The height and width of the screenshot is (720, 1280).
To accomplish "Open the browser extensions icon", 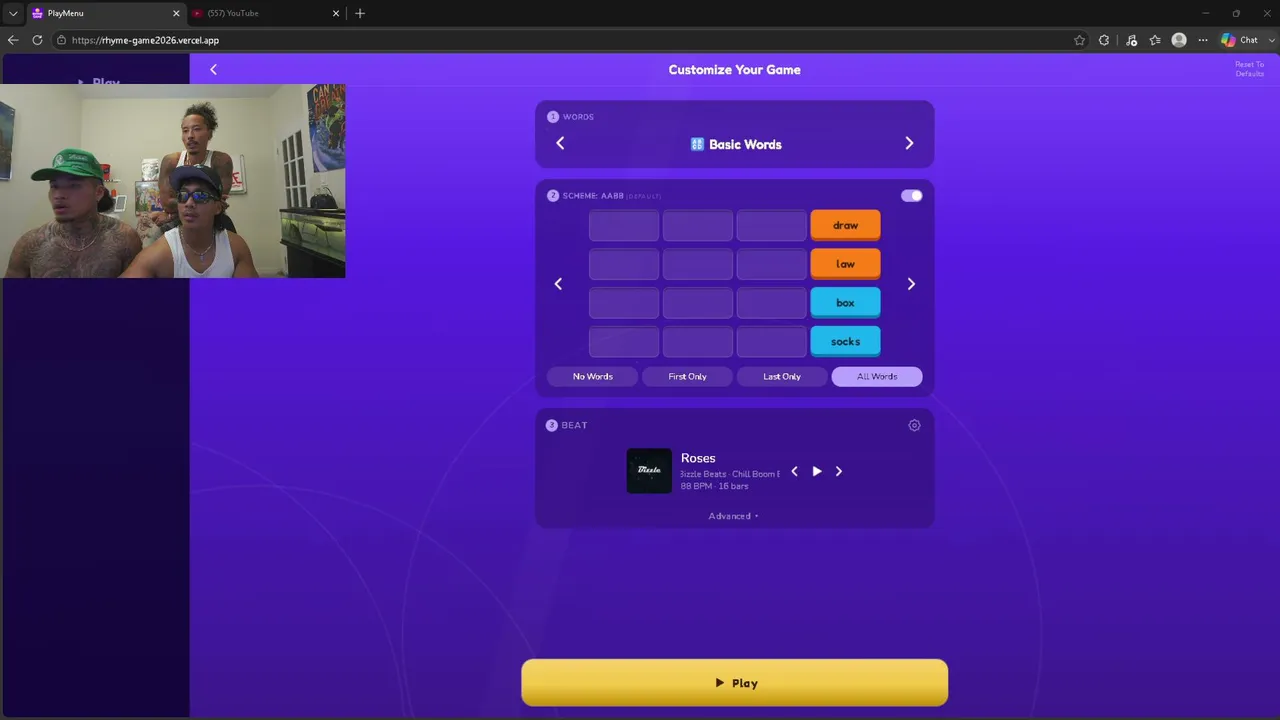I will (x=1104, y=40).
